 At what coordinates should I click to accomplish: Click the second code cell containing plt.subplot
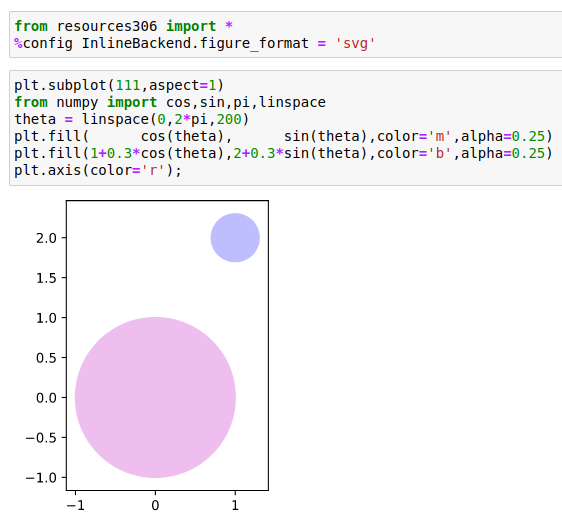point(286,128)
